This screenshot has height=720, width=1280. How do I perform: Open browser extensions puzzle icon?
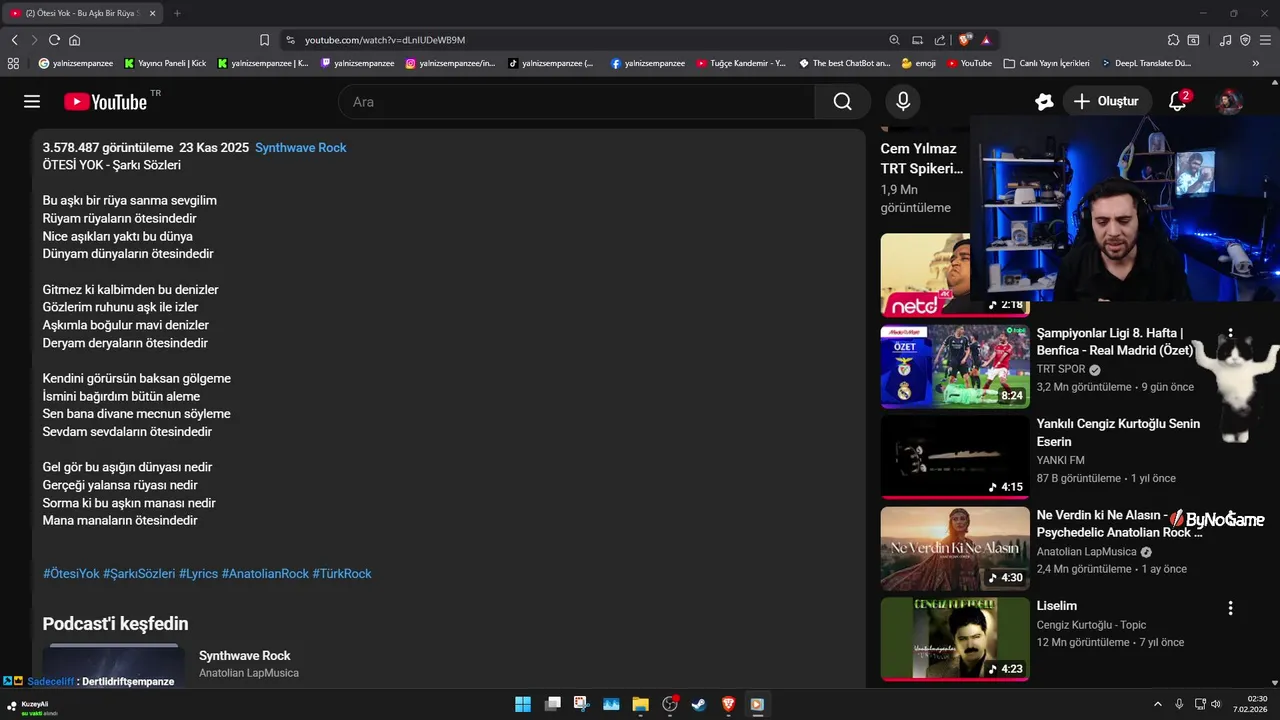(x=1173, y=40)
